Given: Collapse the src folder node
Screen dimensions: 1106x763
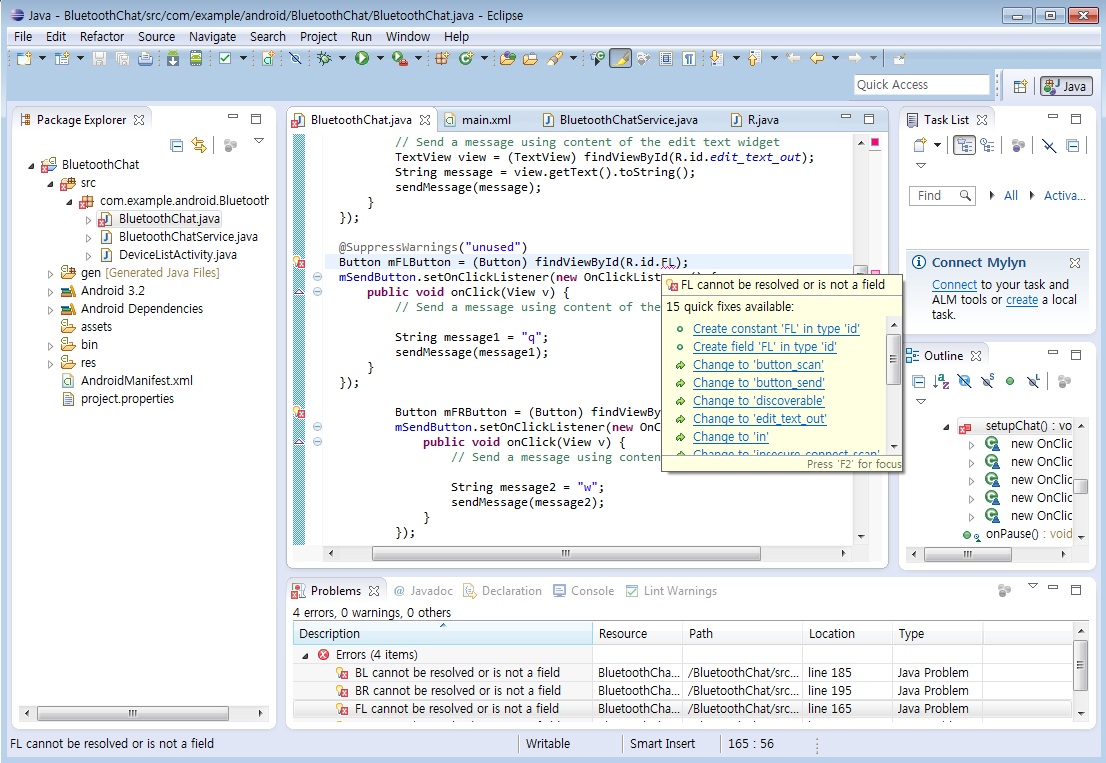Looking at the screenshot, I should click(50, 184).
